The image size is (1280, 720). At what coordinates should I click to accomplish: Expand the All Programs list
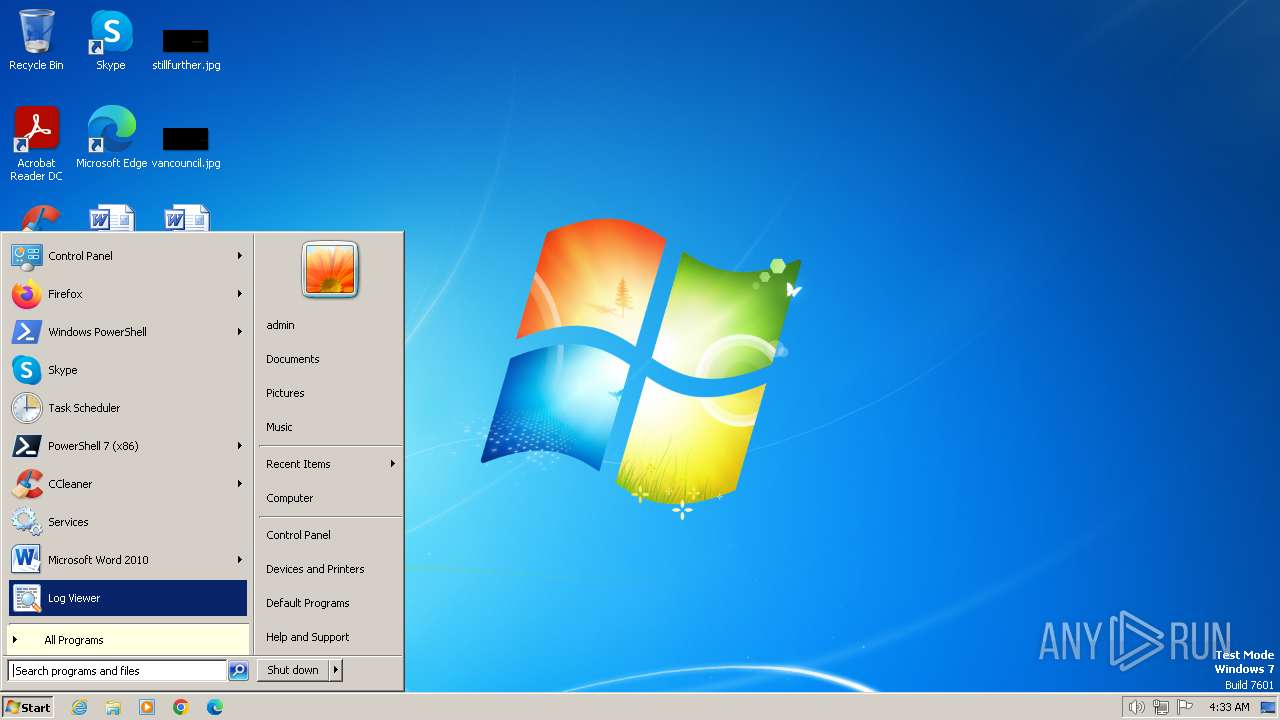coord(128,640)
